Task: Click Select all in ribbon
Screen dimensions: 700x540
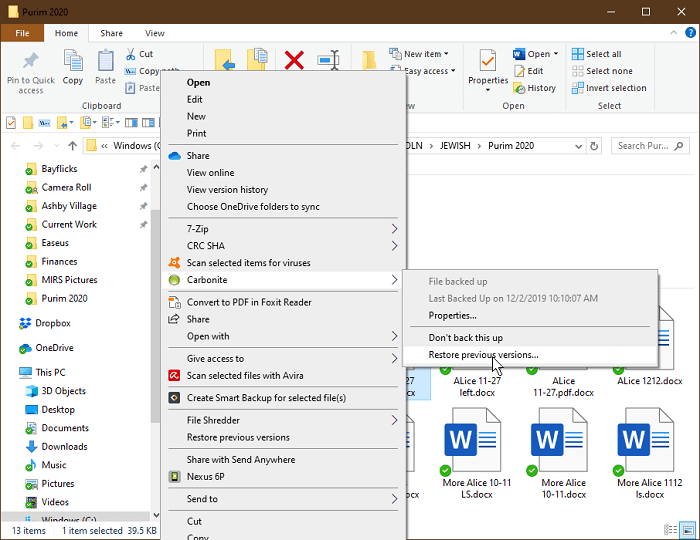Action: tap(596, 54)
